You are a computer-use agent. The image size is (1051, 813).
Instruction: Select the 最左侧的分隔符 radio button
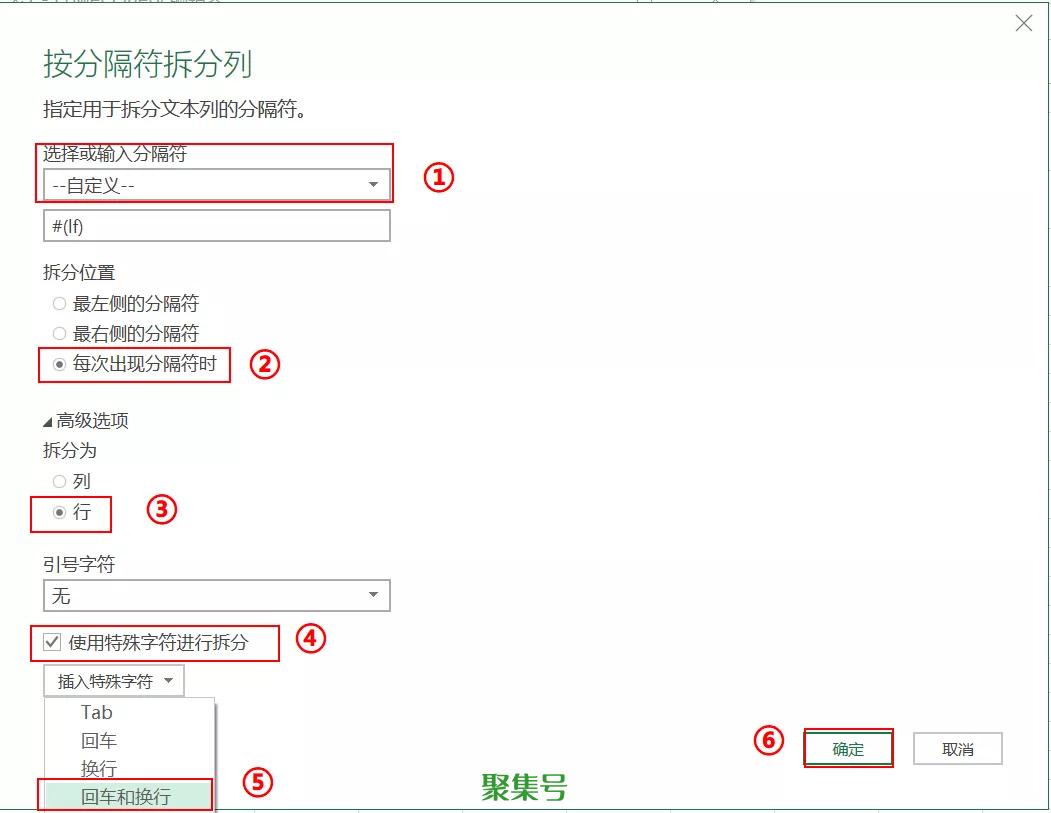[x=60, y=304]
